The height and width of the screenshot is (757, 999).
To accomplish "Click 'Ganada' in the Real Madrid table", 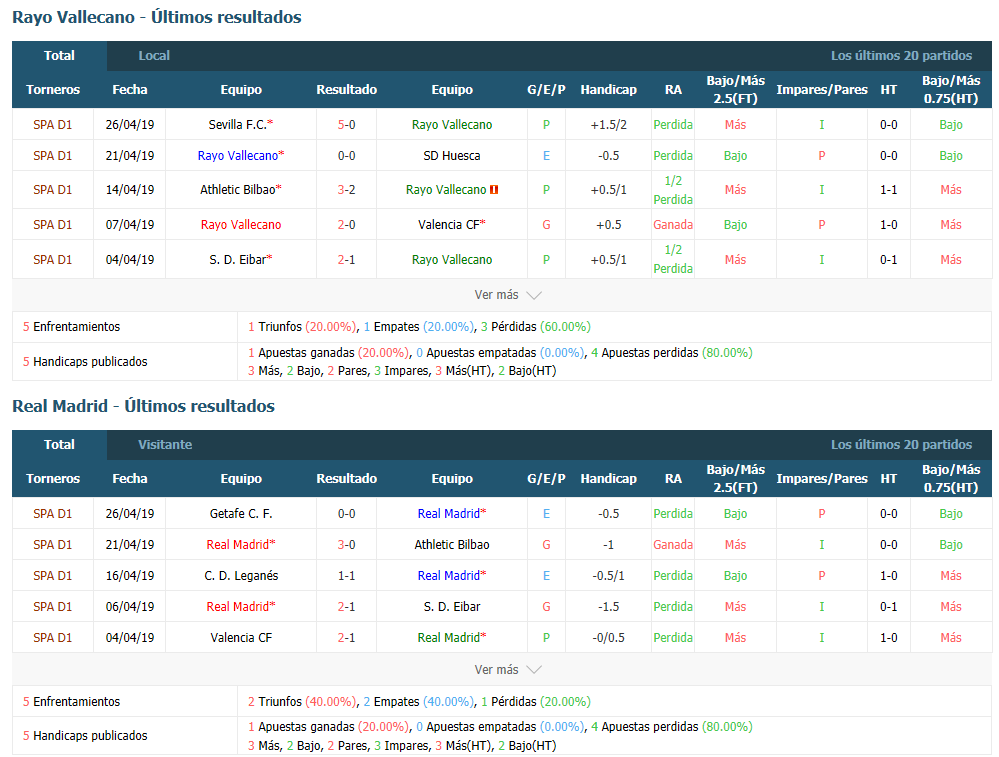I will pyautogui.click(x=673, y=545).
